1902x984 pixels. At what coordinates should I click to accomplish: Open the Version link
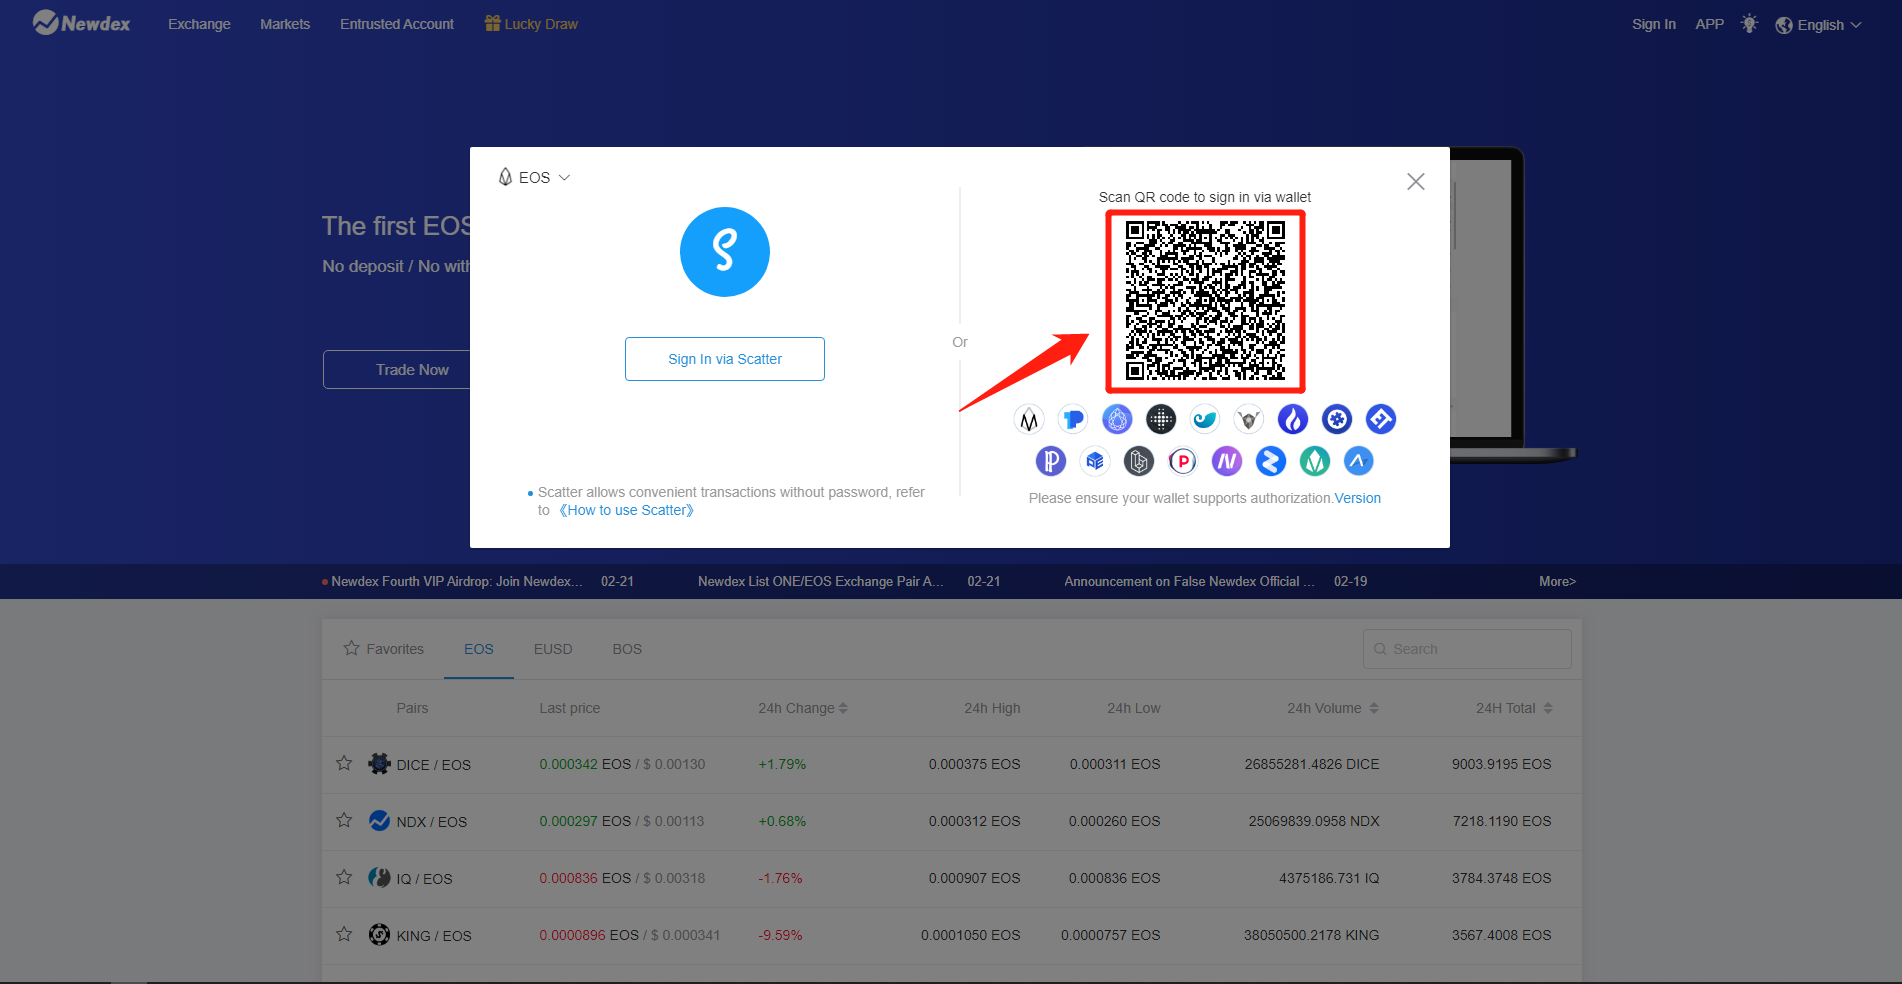(1358, 498)
